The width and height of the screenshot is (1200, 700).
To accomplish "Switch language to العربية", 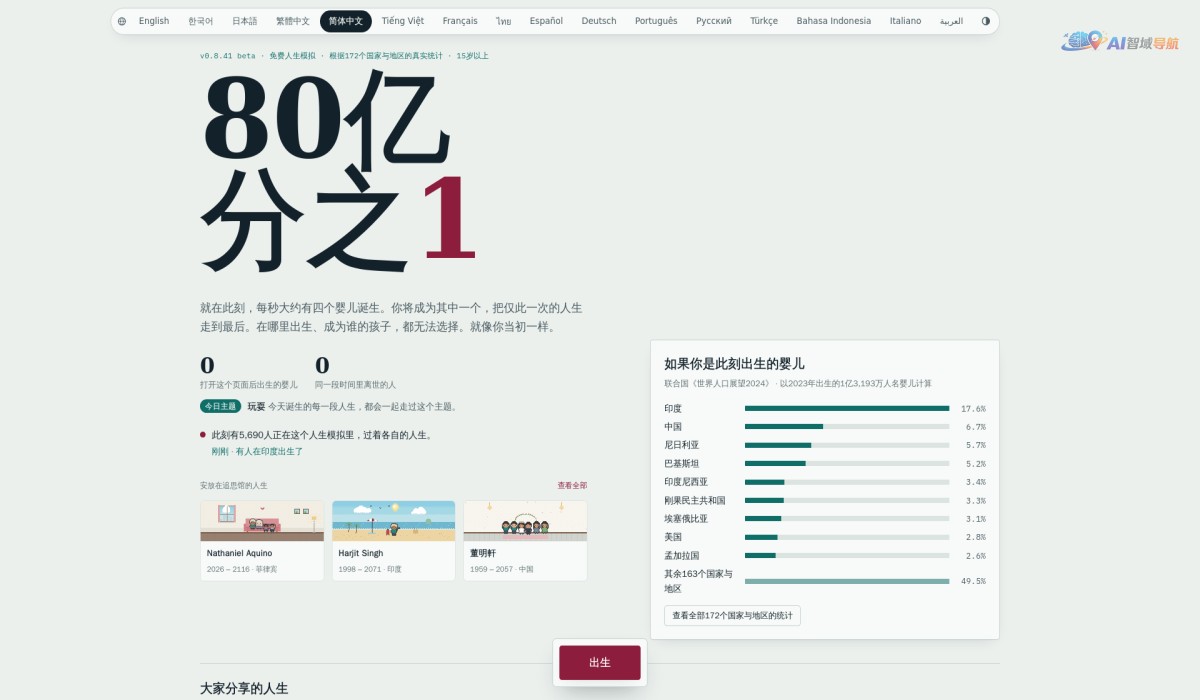I will (951, 21).
